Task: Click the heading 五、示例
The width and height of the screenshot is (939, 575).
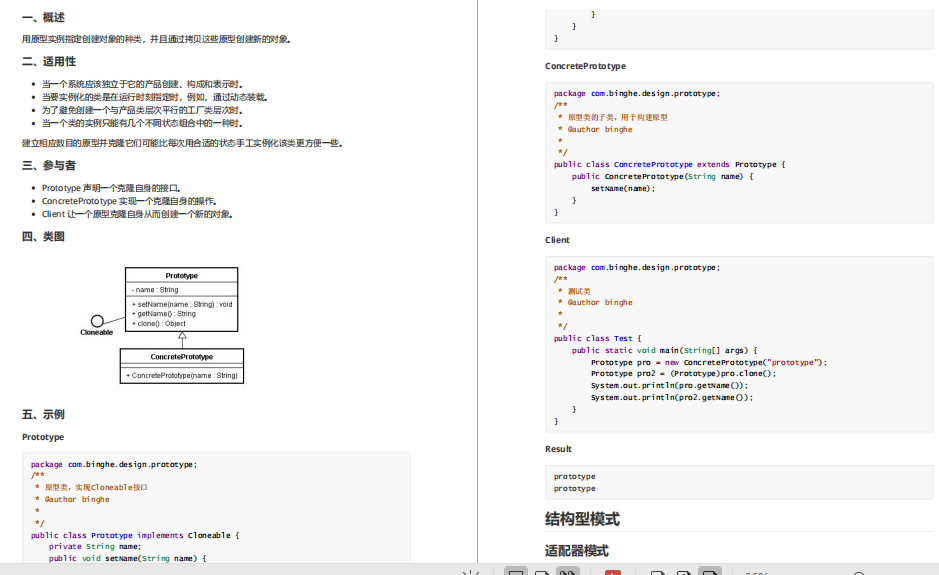Action: (x=43, y=414)
